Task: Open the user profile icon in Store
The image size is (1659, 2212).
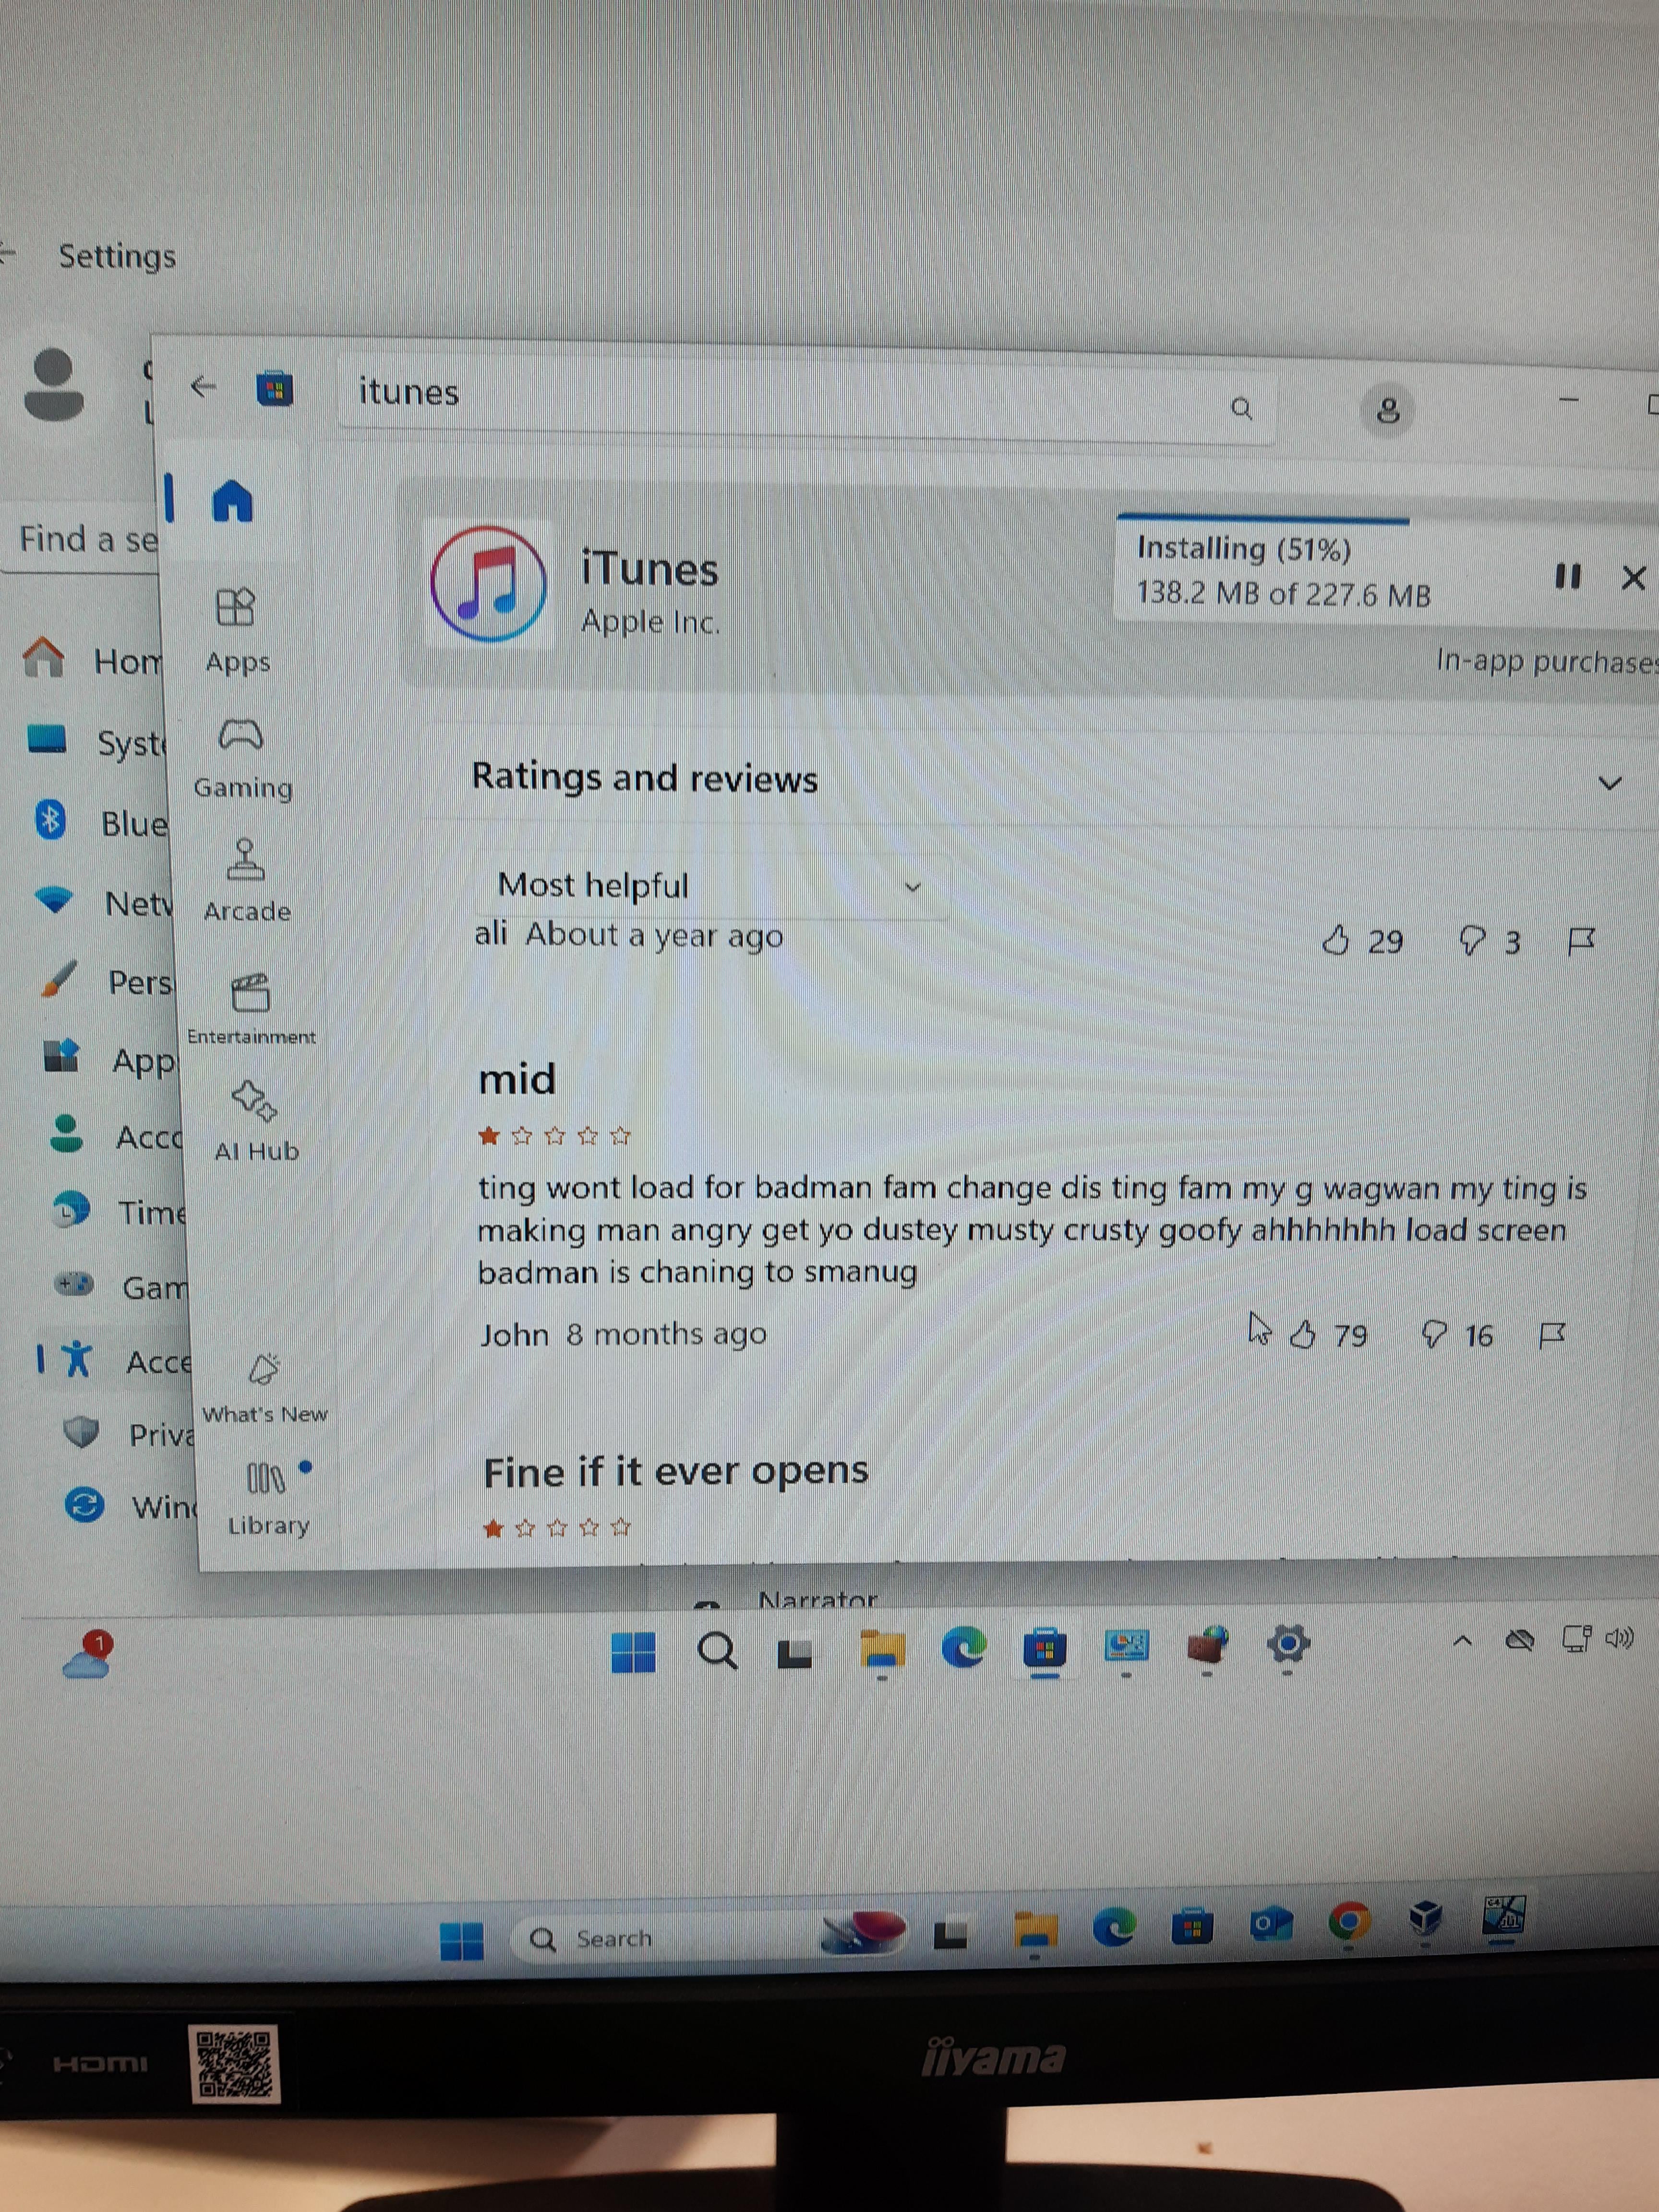Action: 1387,410
